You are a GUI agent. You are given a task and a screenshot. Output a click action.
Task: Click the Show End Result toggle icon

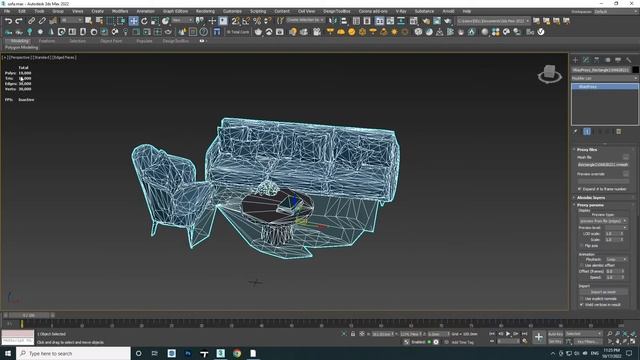click(x=587, y=131)
